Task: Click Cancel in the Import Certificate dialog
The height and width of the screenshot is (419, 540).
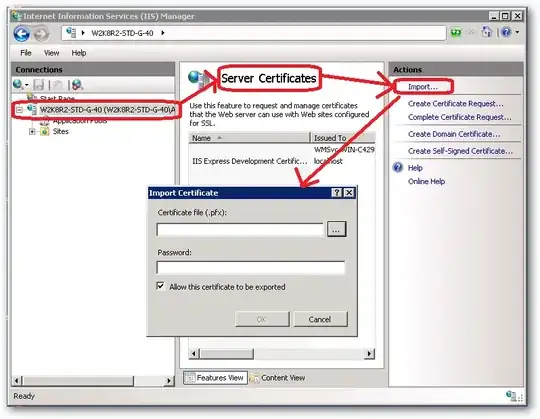Action: click(x=320, y=319)
